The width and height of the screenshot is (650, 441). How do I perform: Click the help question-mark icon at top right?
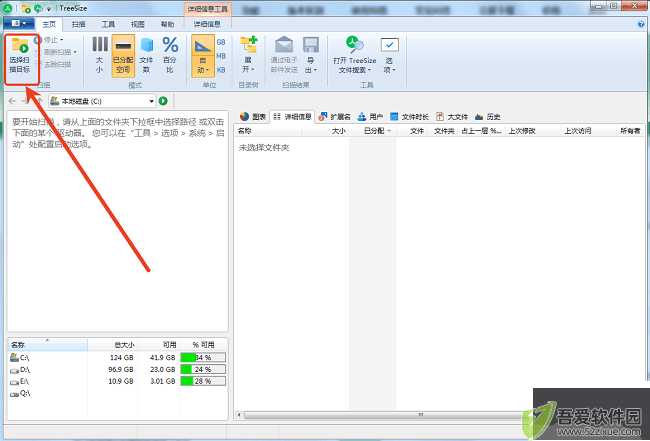(641, 24)
